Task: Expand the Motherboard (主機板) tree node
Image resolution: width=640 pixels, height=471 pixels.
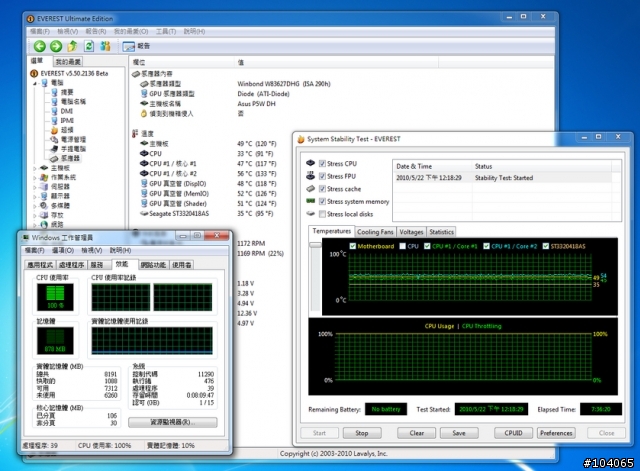Action: coord(35,168)
